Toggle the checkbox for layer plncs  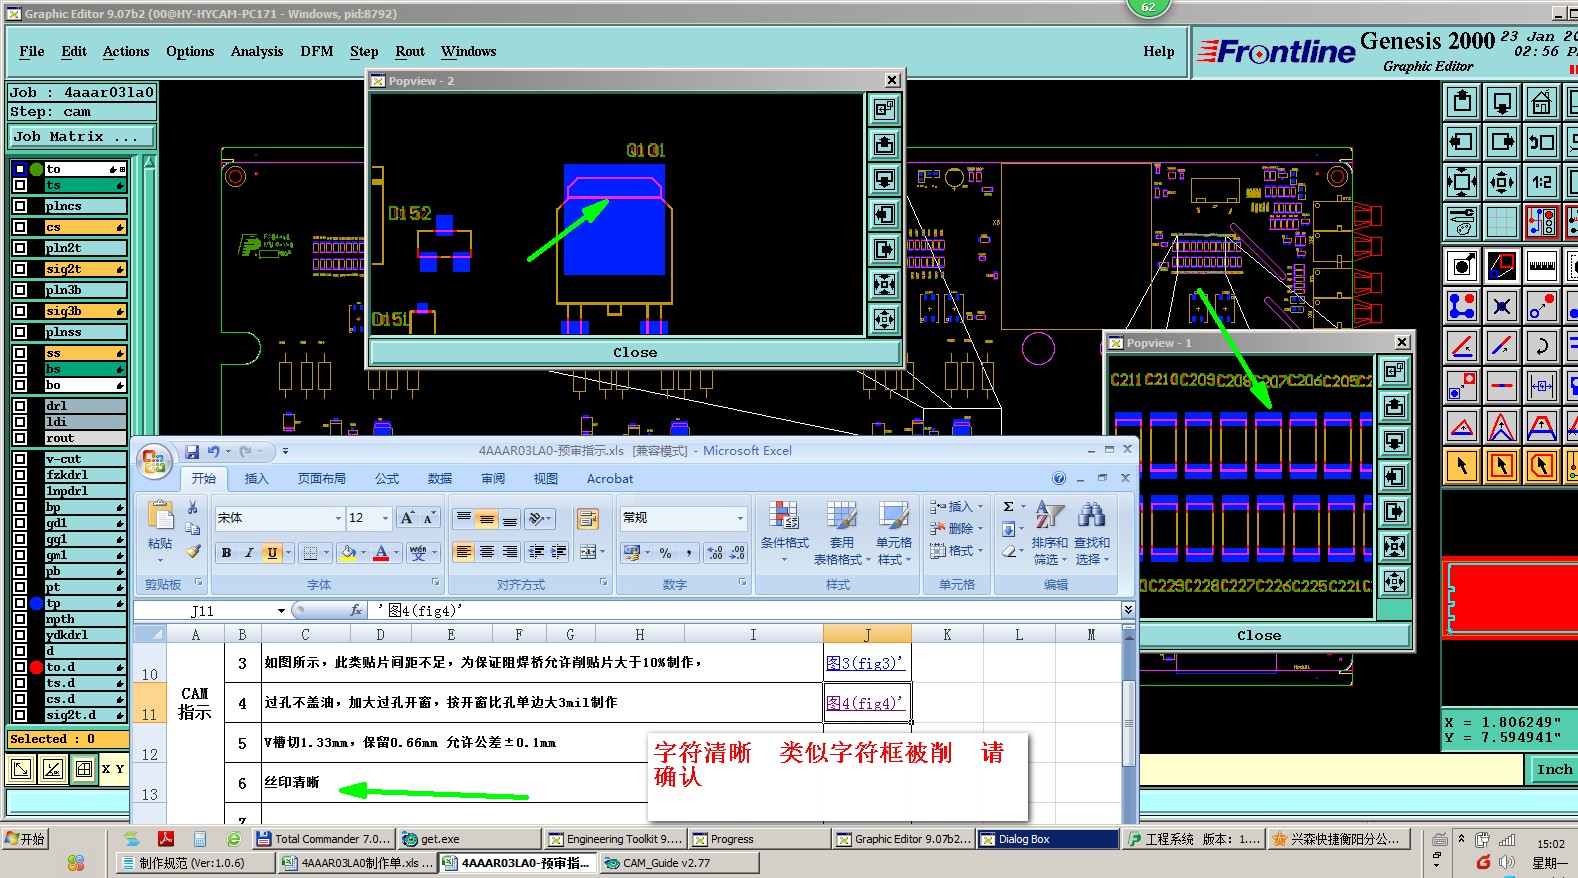pyautogui.click(x=20, y=206)
